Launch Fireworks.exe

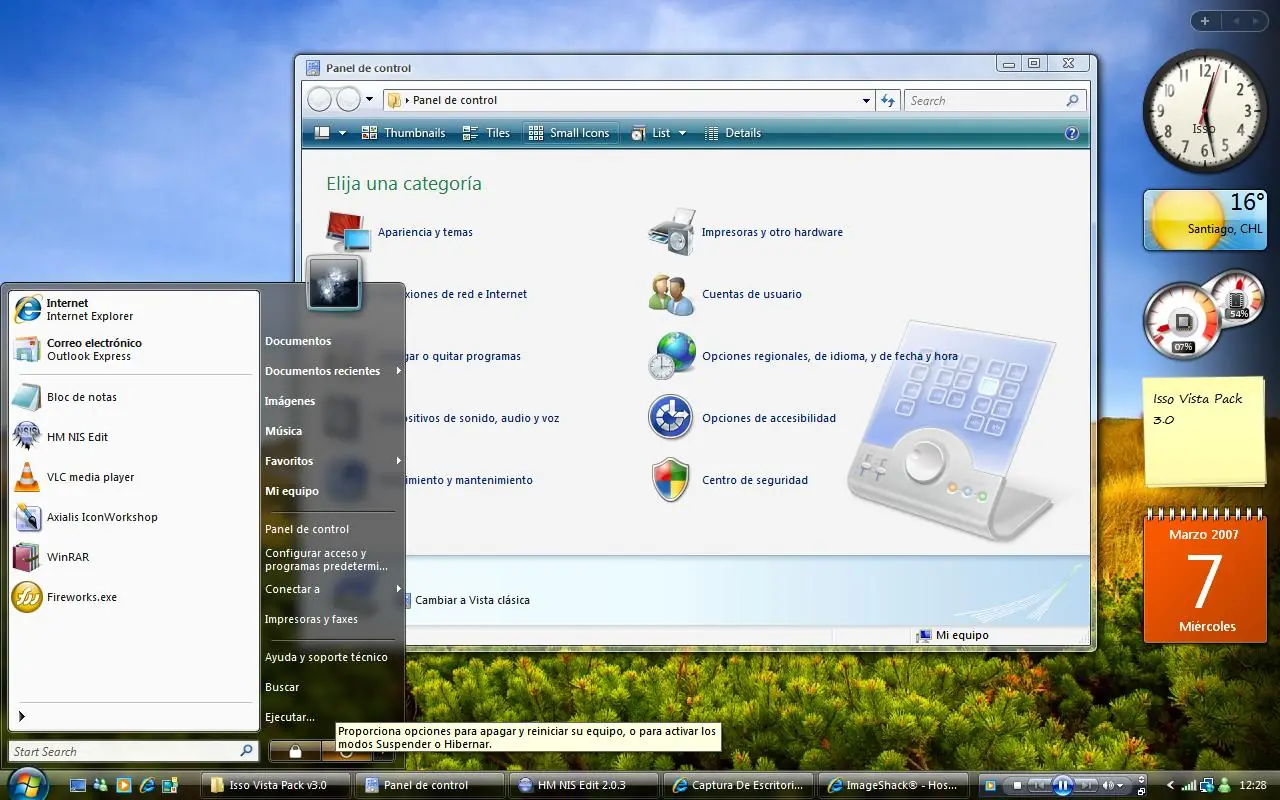point(132,597)
